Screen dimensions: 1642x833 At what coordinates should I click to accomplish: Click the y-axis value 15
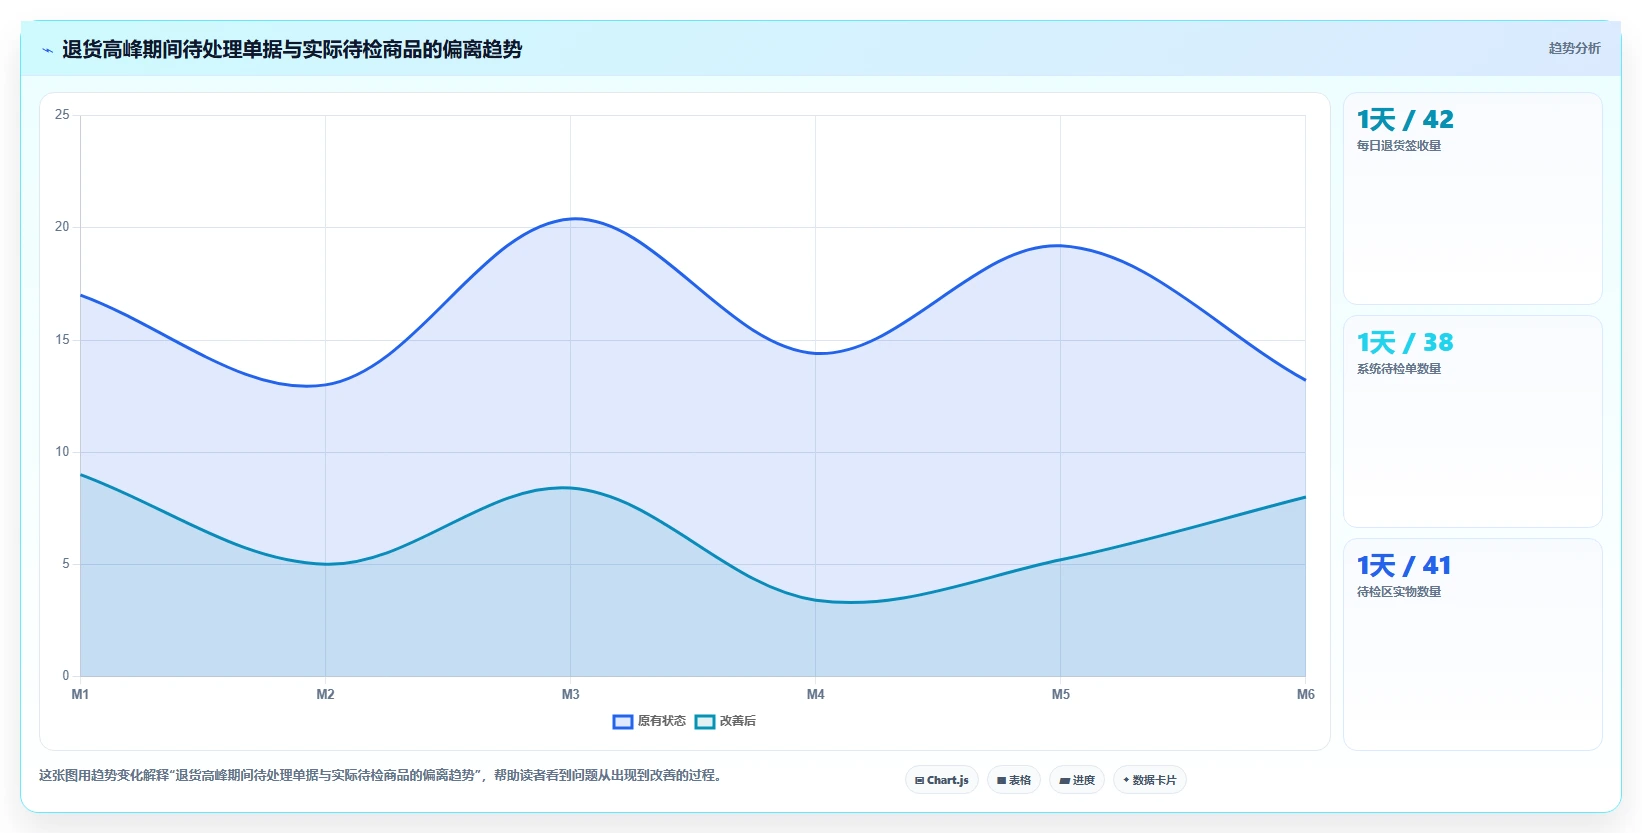[x=62, y=340]
